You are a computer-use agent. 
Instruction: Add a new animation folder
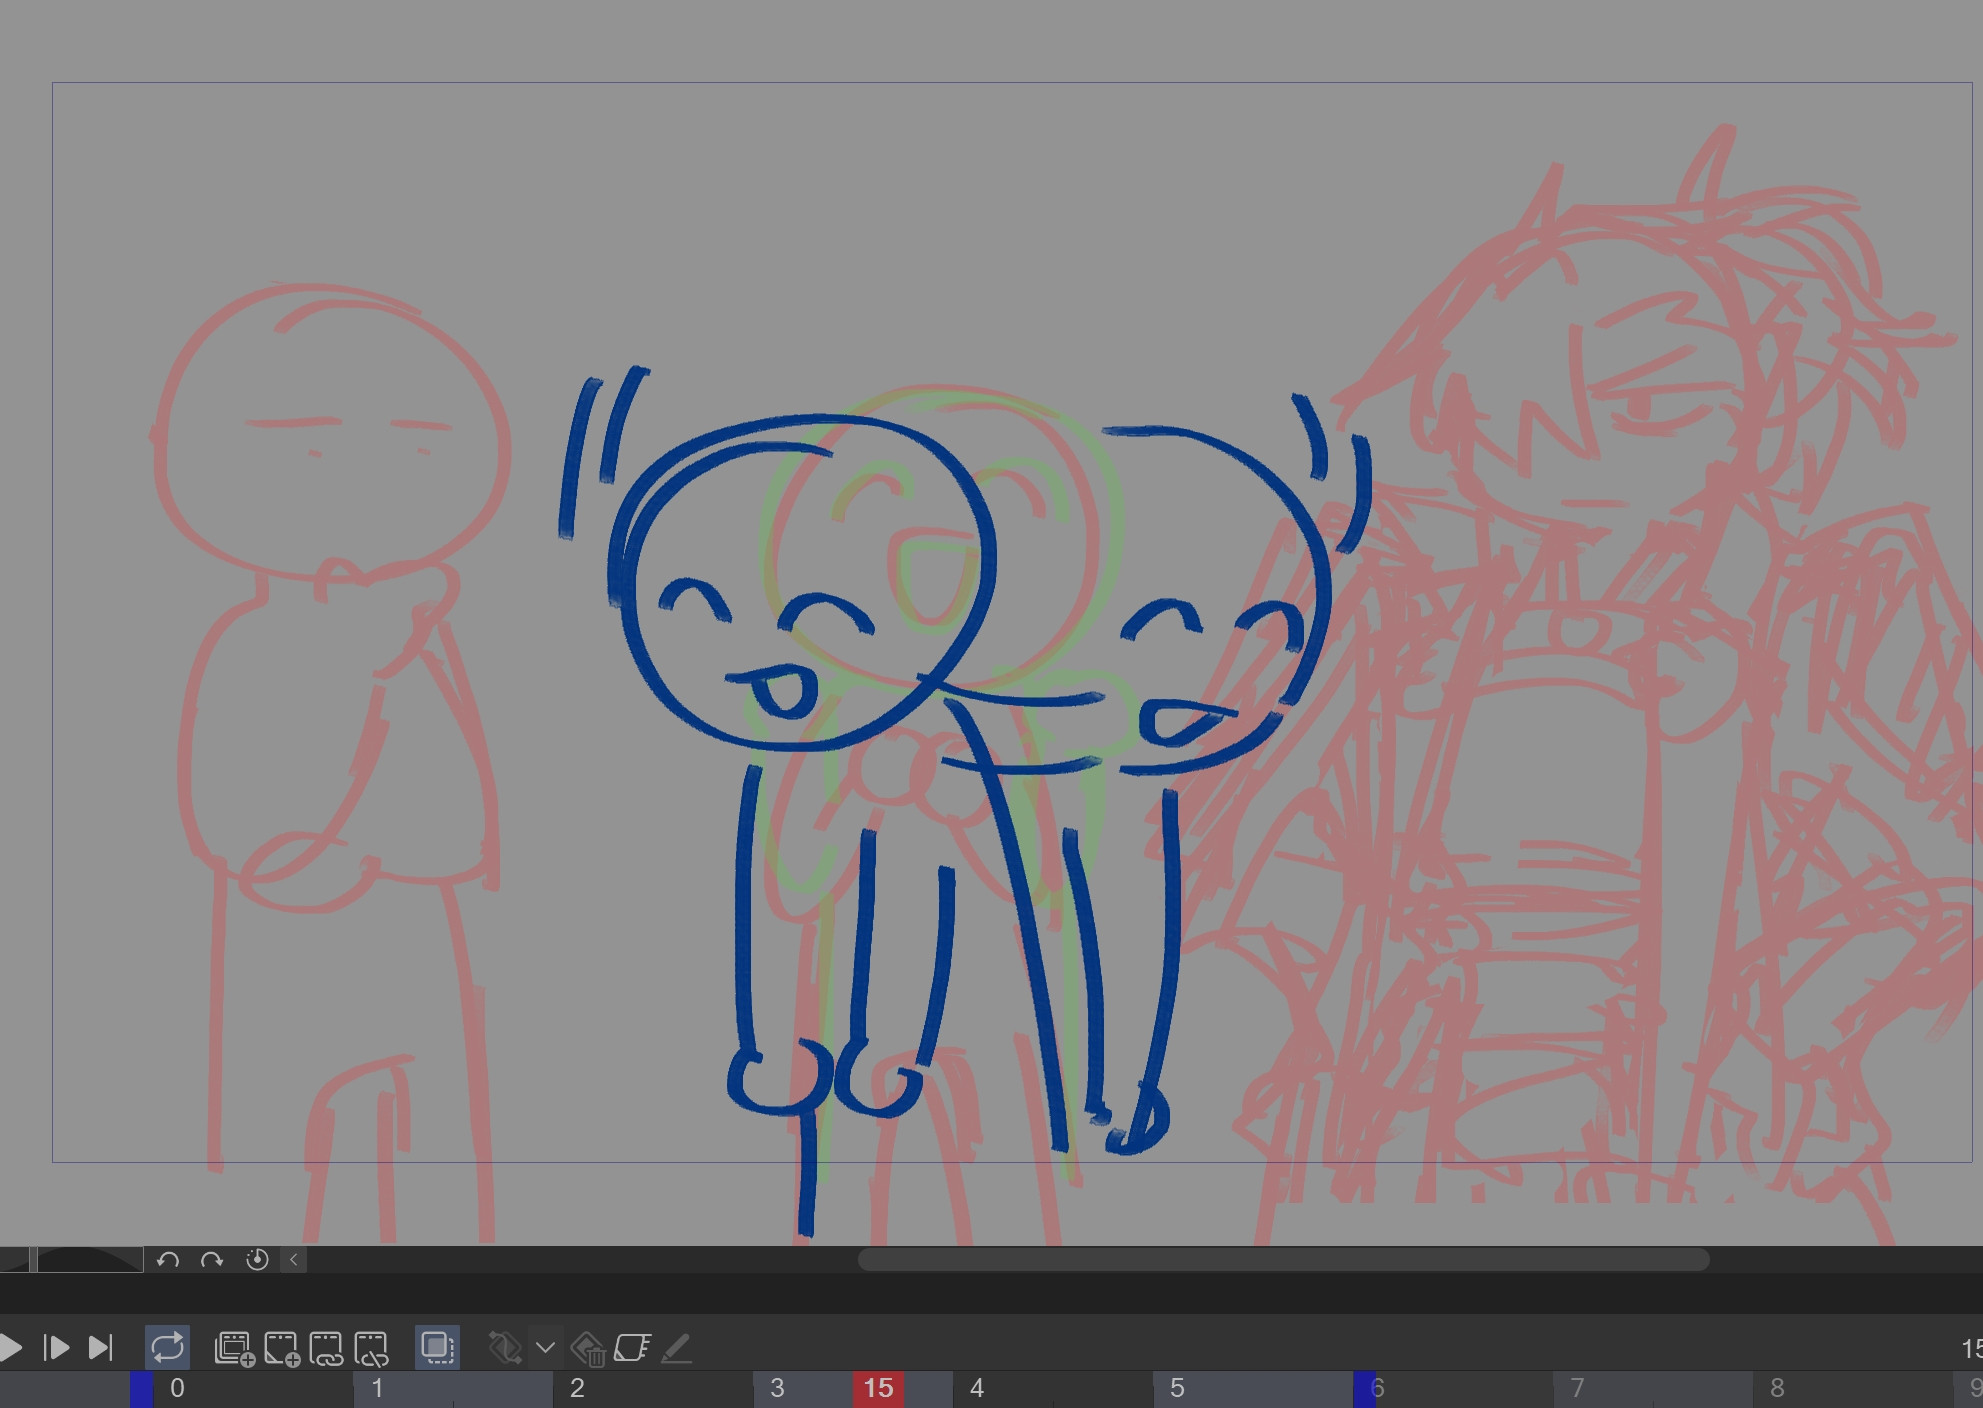tap(235, 1348)
